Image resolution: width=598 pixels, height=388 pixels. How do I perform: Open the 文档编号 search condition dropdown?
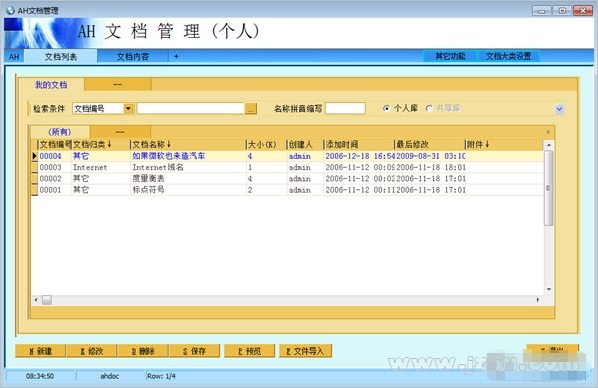(x=128, y=109)
